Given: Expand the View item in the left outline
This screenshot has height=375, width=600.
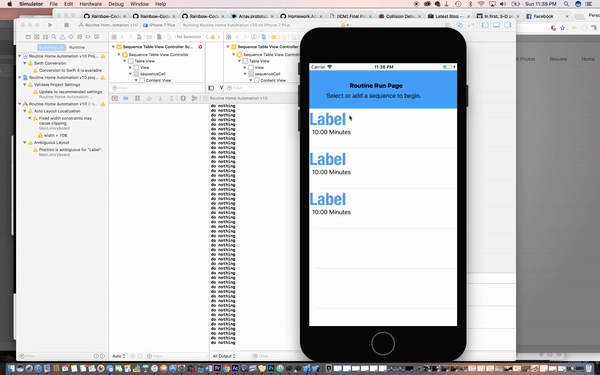Looking at the screenshot, I should pyautogui.click(x=130, y=67).
